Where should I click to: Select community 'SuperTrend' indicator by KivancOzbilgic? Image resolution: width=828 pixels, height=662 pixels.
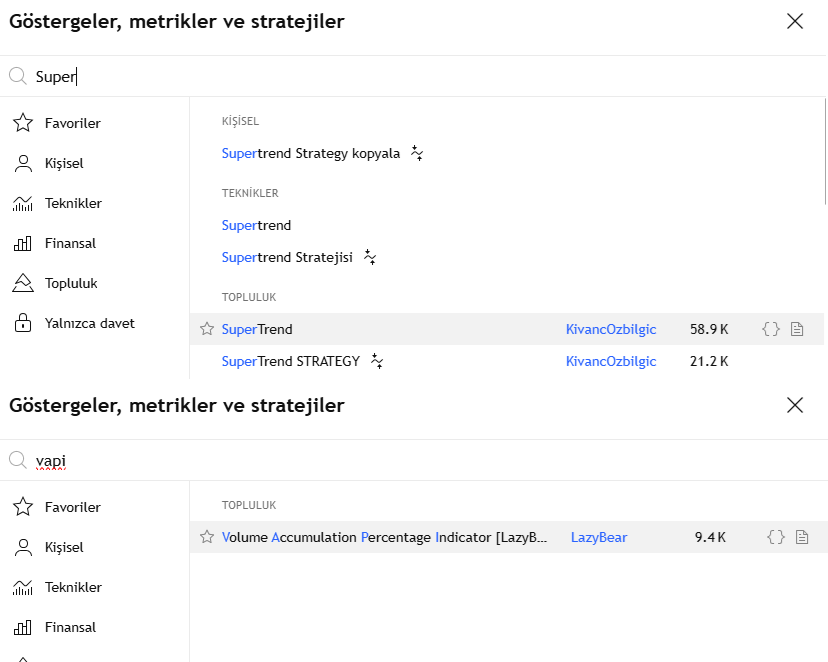pos(507,329)
